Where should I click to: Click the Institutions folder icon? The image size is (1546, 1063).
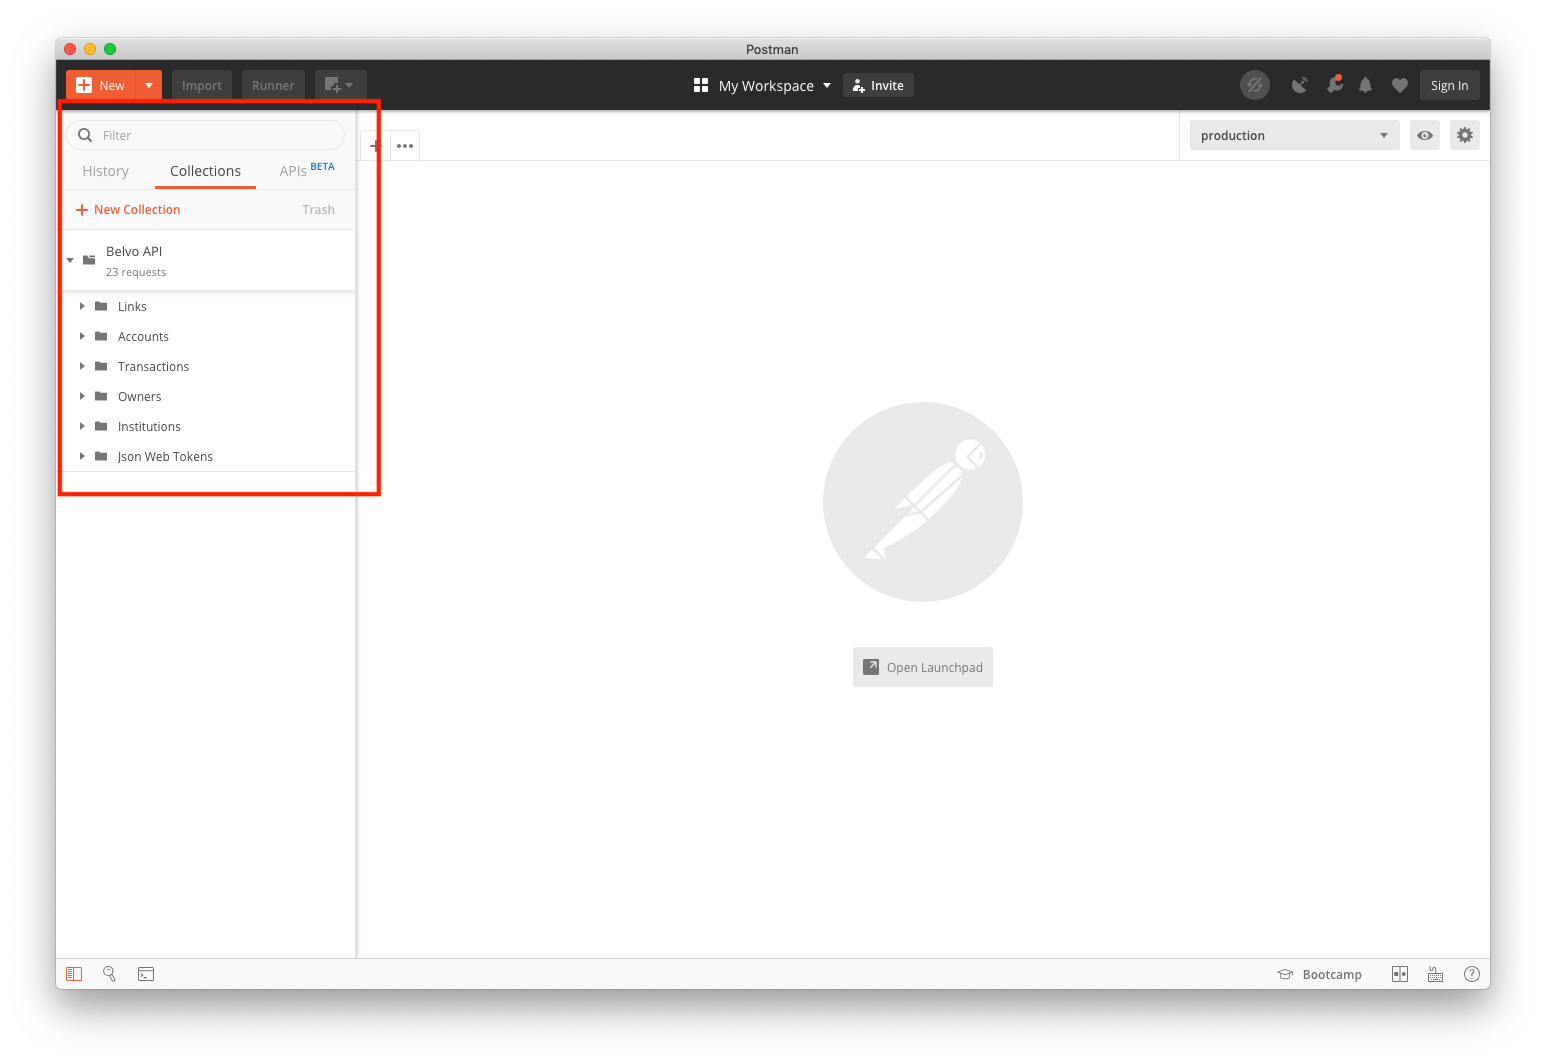click(101, 426)
